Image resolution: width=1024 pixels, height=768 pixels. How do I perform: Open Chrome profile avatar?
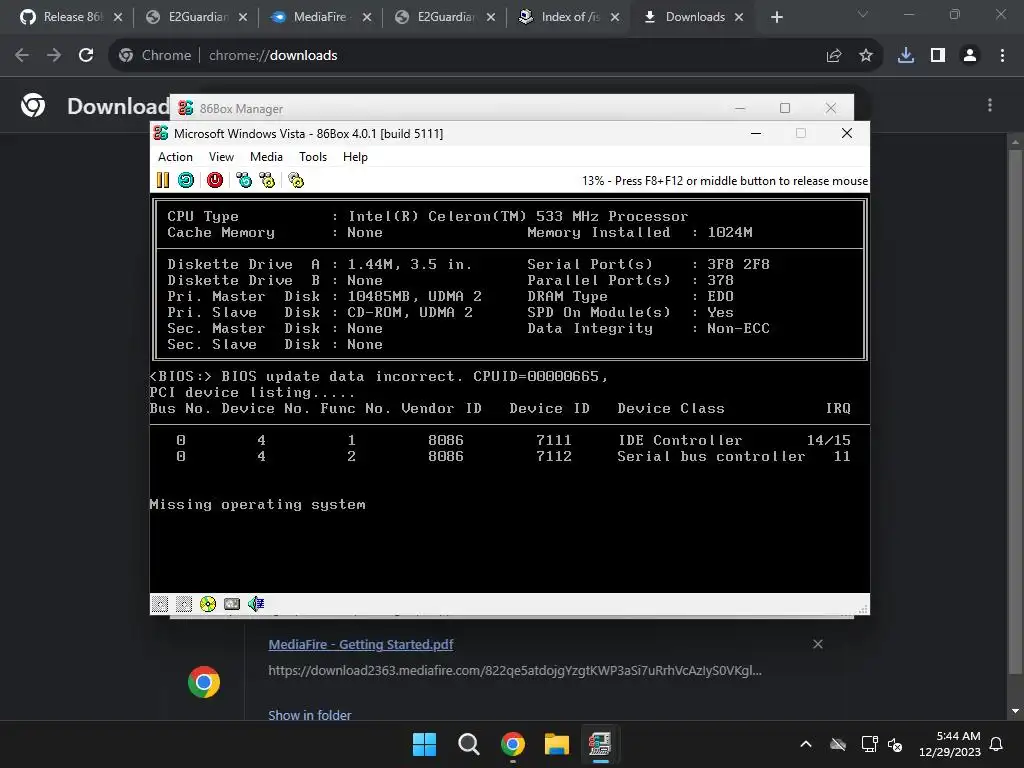pos(970,56)
